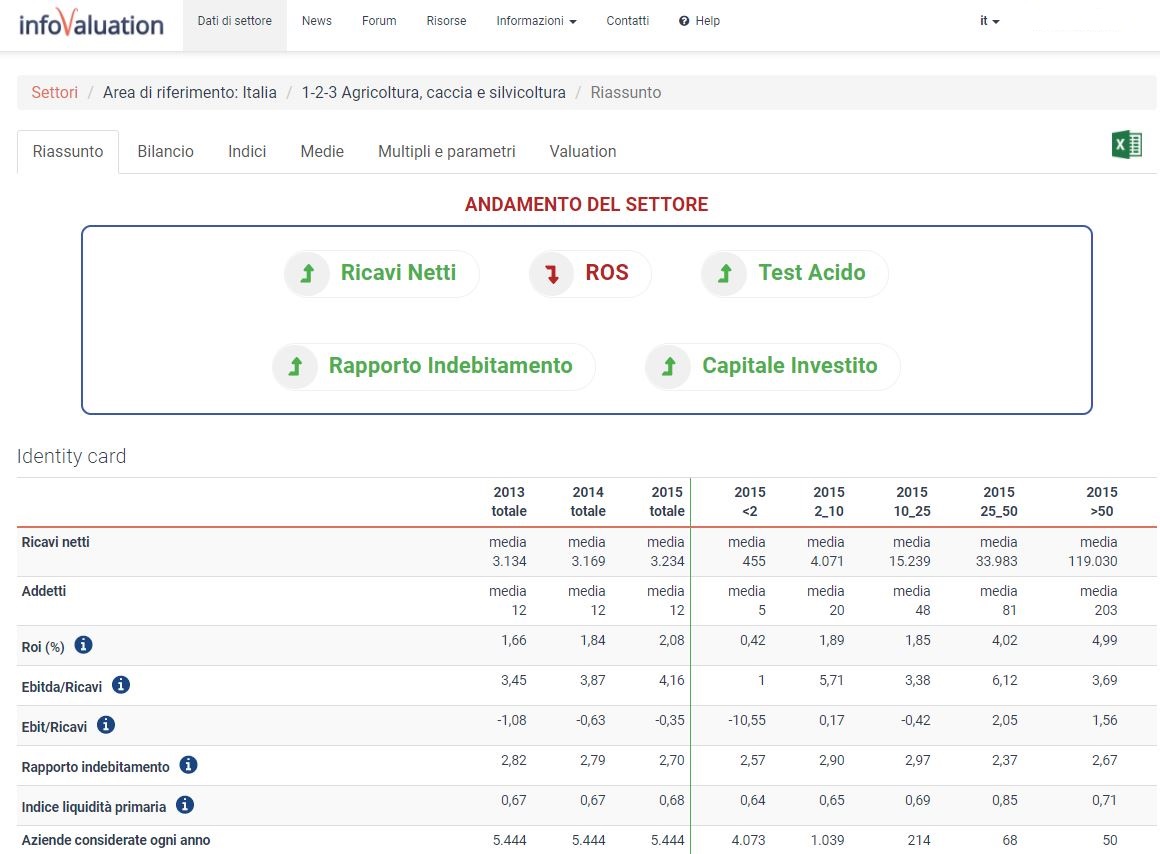This screenshot has width=1160, height=854.
Task: Click the Test Acido trend label
Action: point(812,272)
